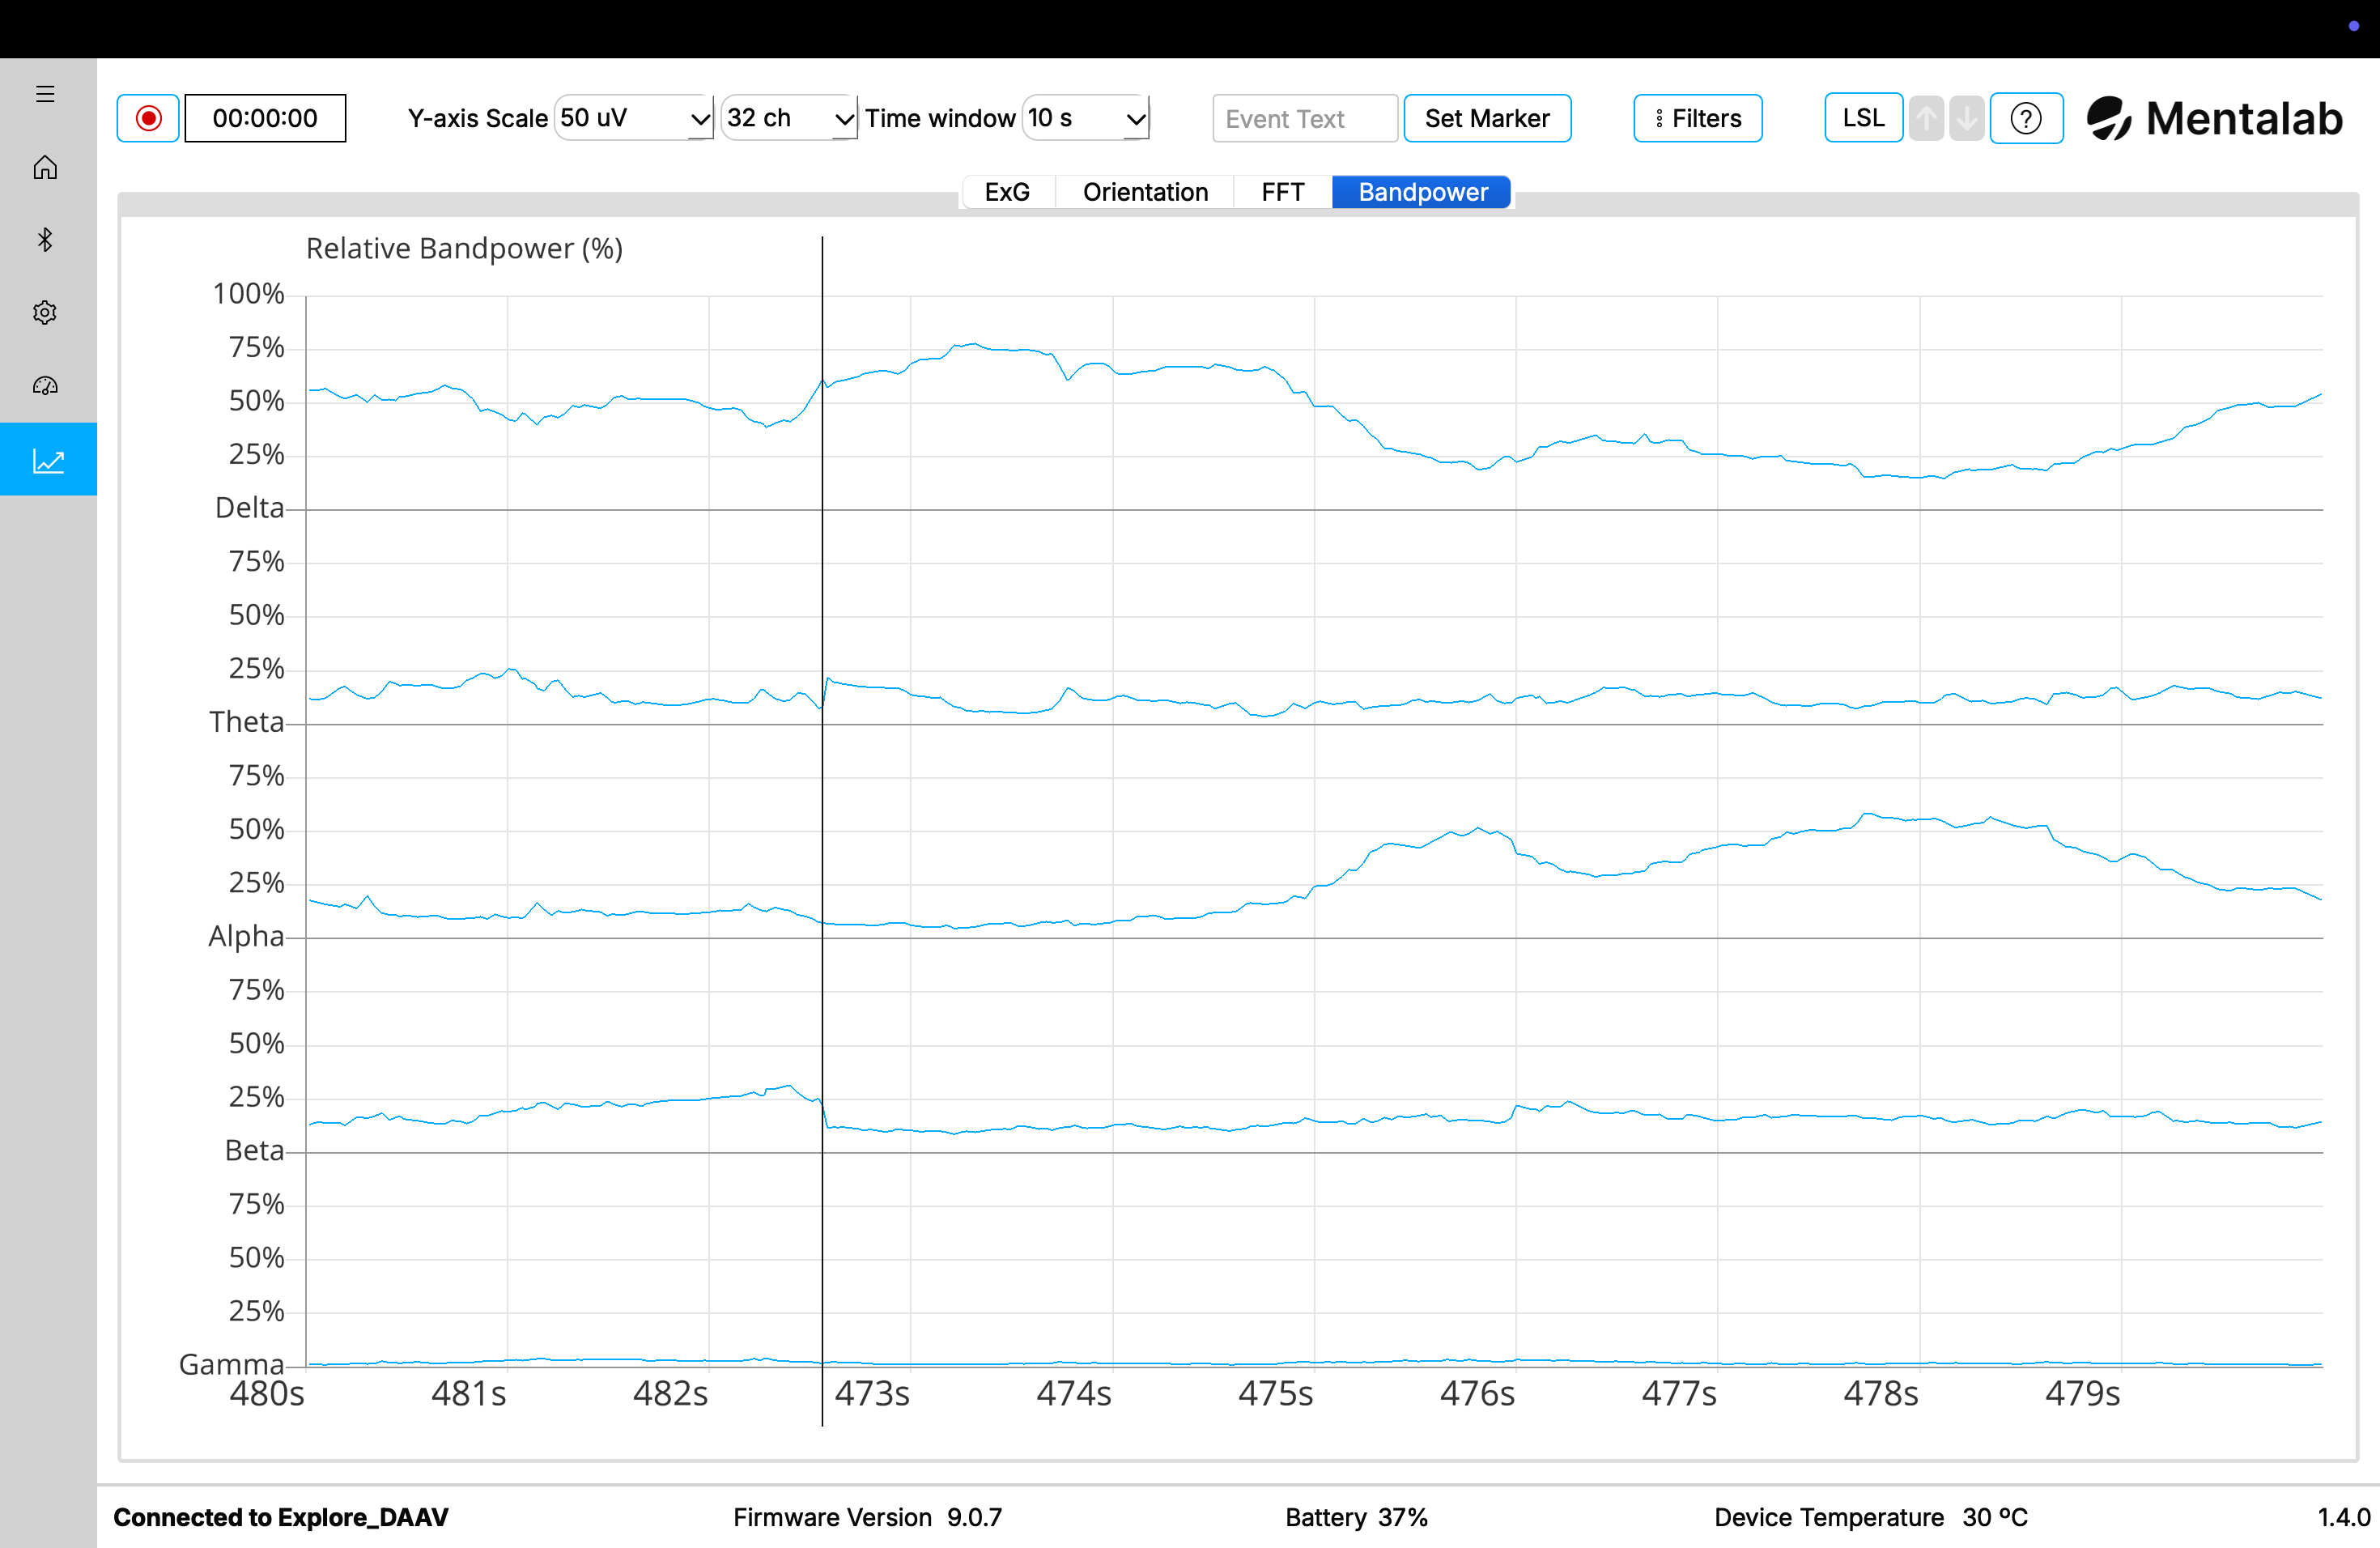Screen dimensions: 2380x1548
Task: Open the Y-axis Scale 50 uV dropdown
Action: [634, 118]
